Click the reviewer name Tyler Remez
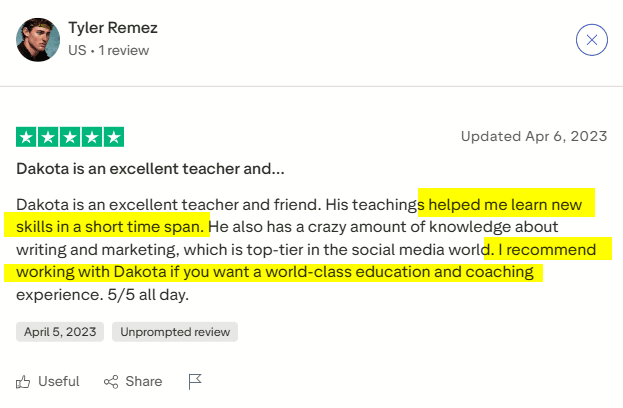The height and width of the screenshot is (408, 623). (112, 27)
